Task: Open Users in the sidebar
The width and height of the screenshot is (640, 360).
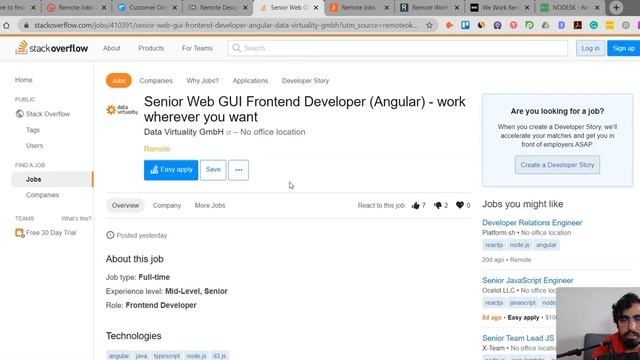Action: 34,146
